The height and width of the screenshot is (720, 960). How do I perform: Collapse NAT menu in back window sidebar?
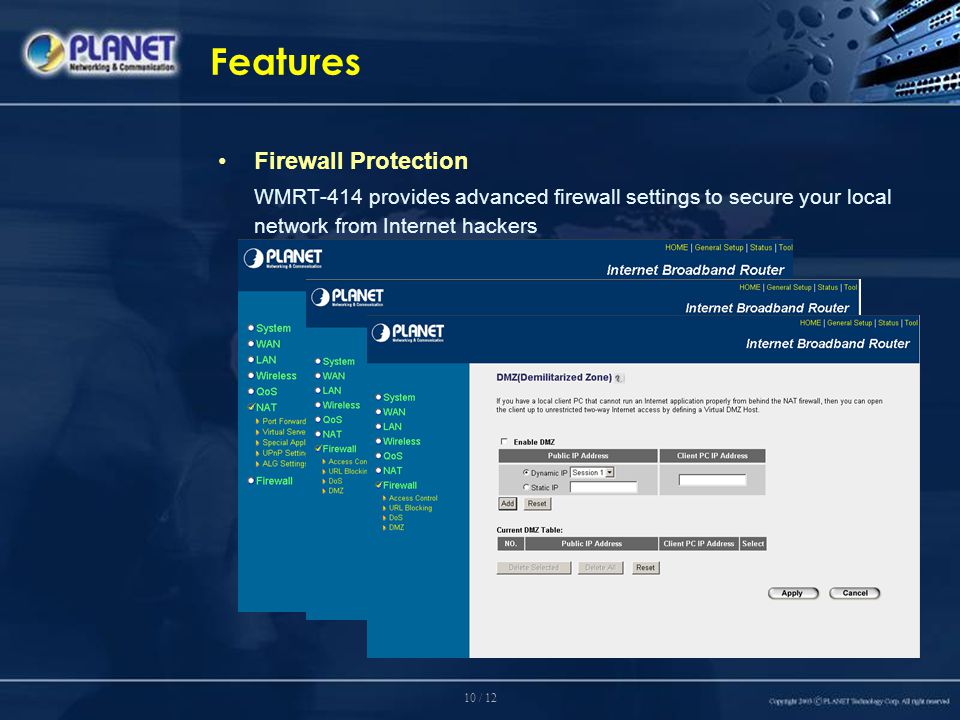click(266, 408)
